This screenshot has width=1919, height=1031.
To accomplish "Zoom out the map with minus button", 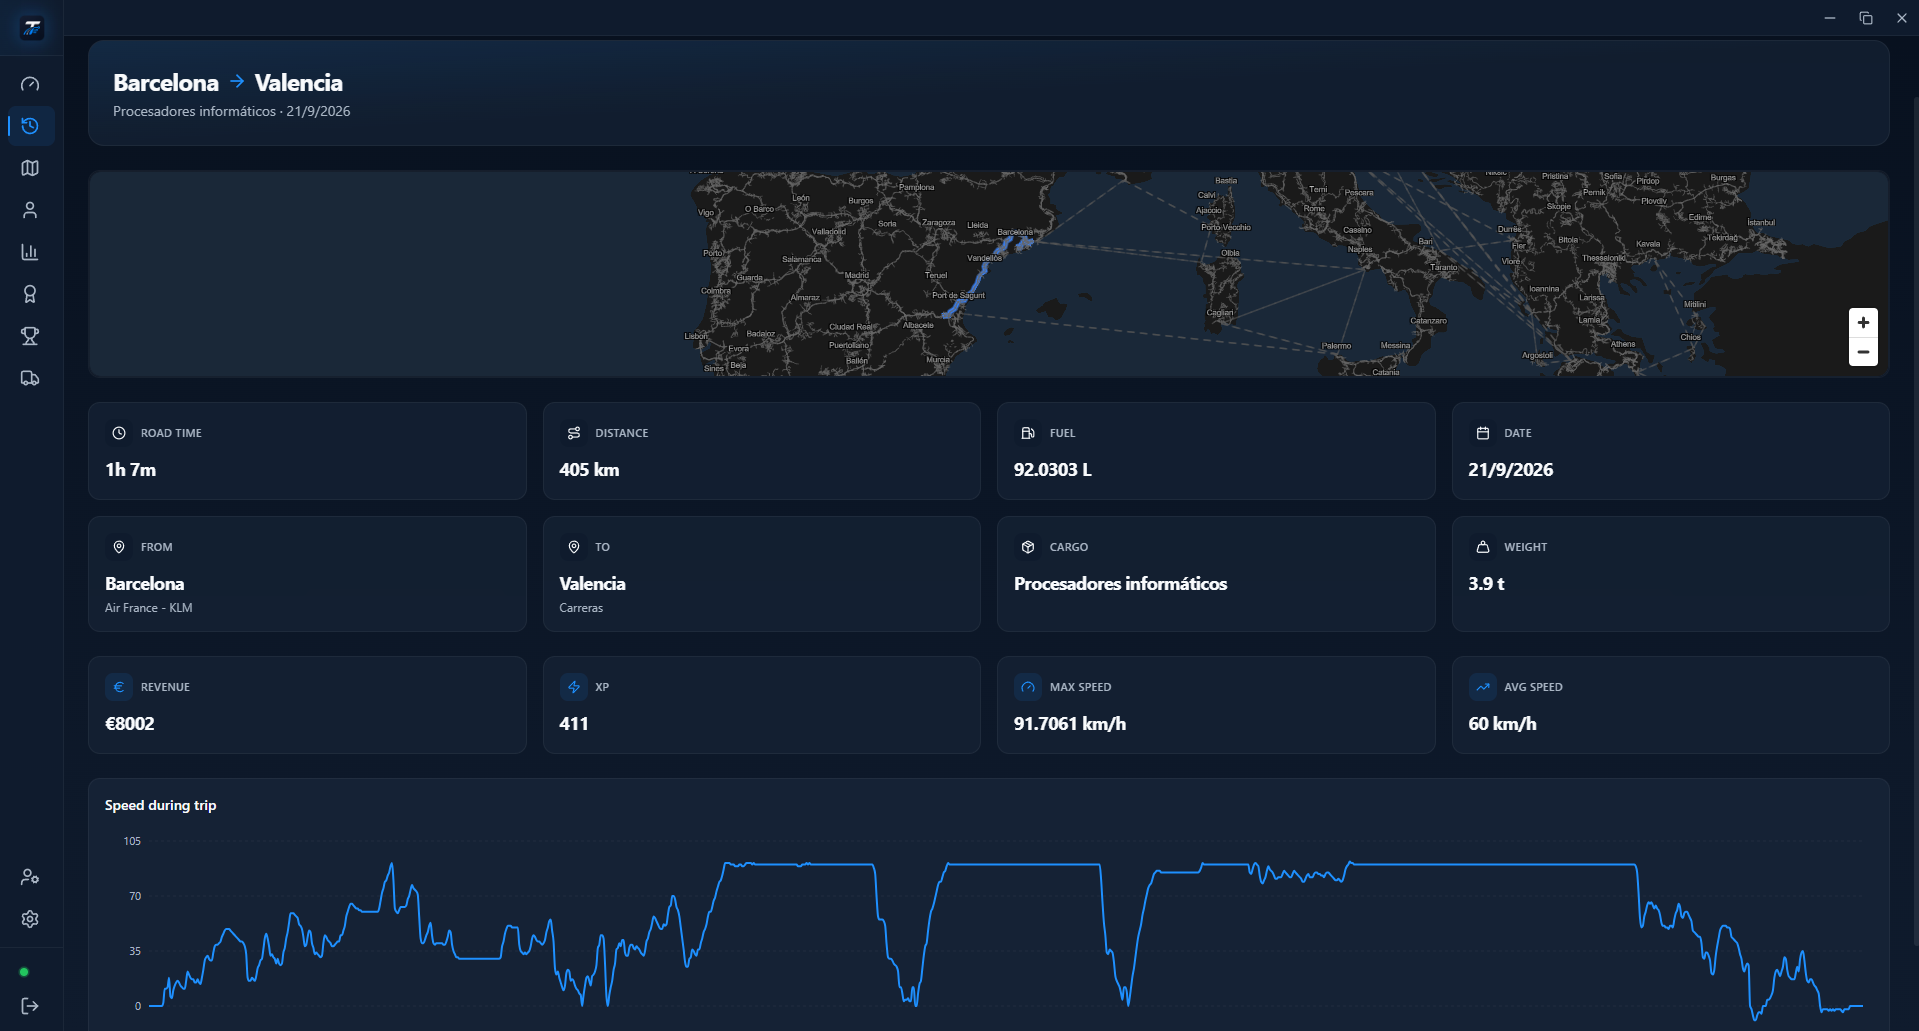I will point(1863,352).
